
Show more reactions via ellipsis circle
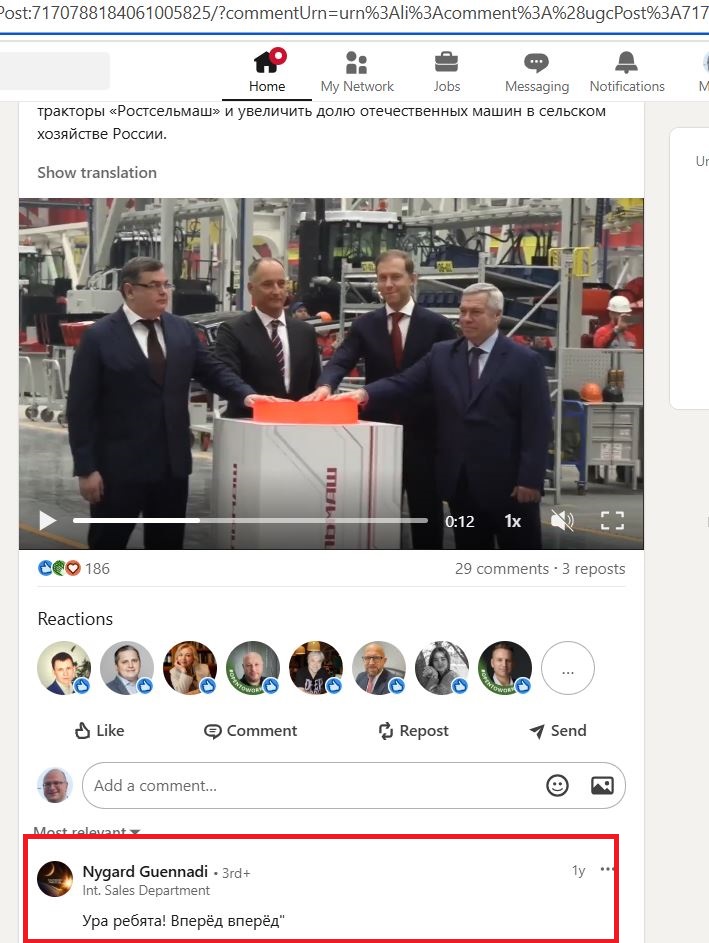click(x=568, y=668)
